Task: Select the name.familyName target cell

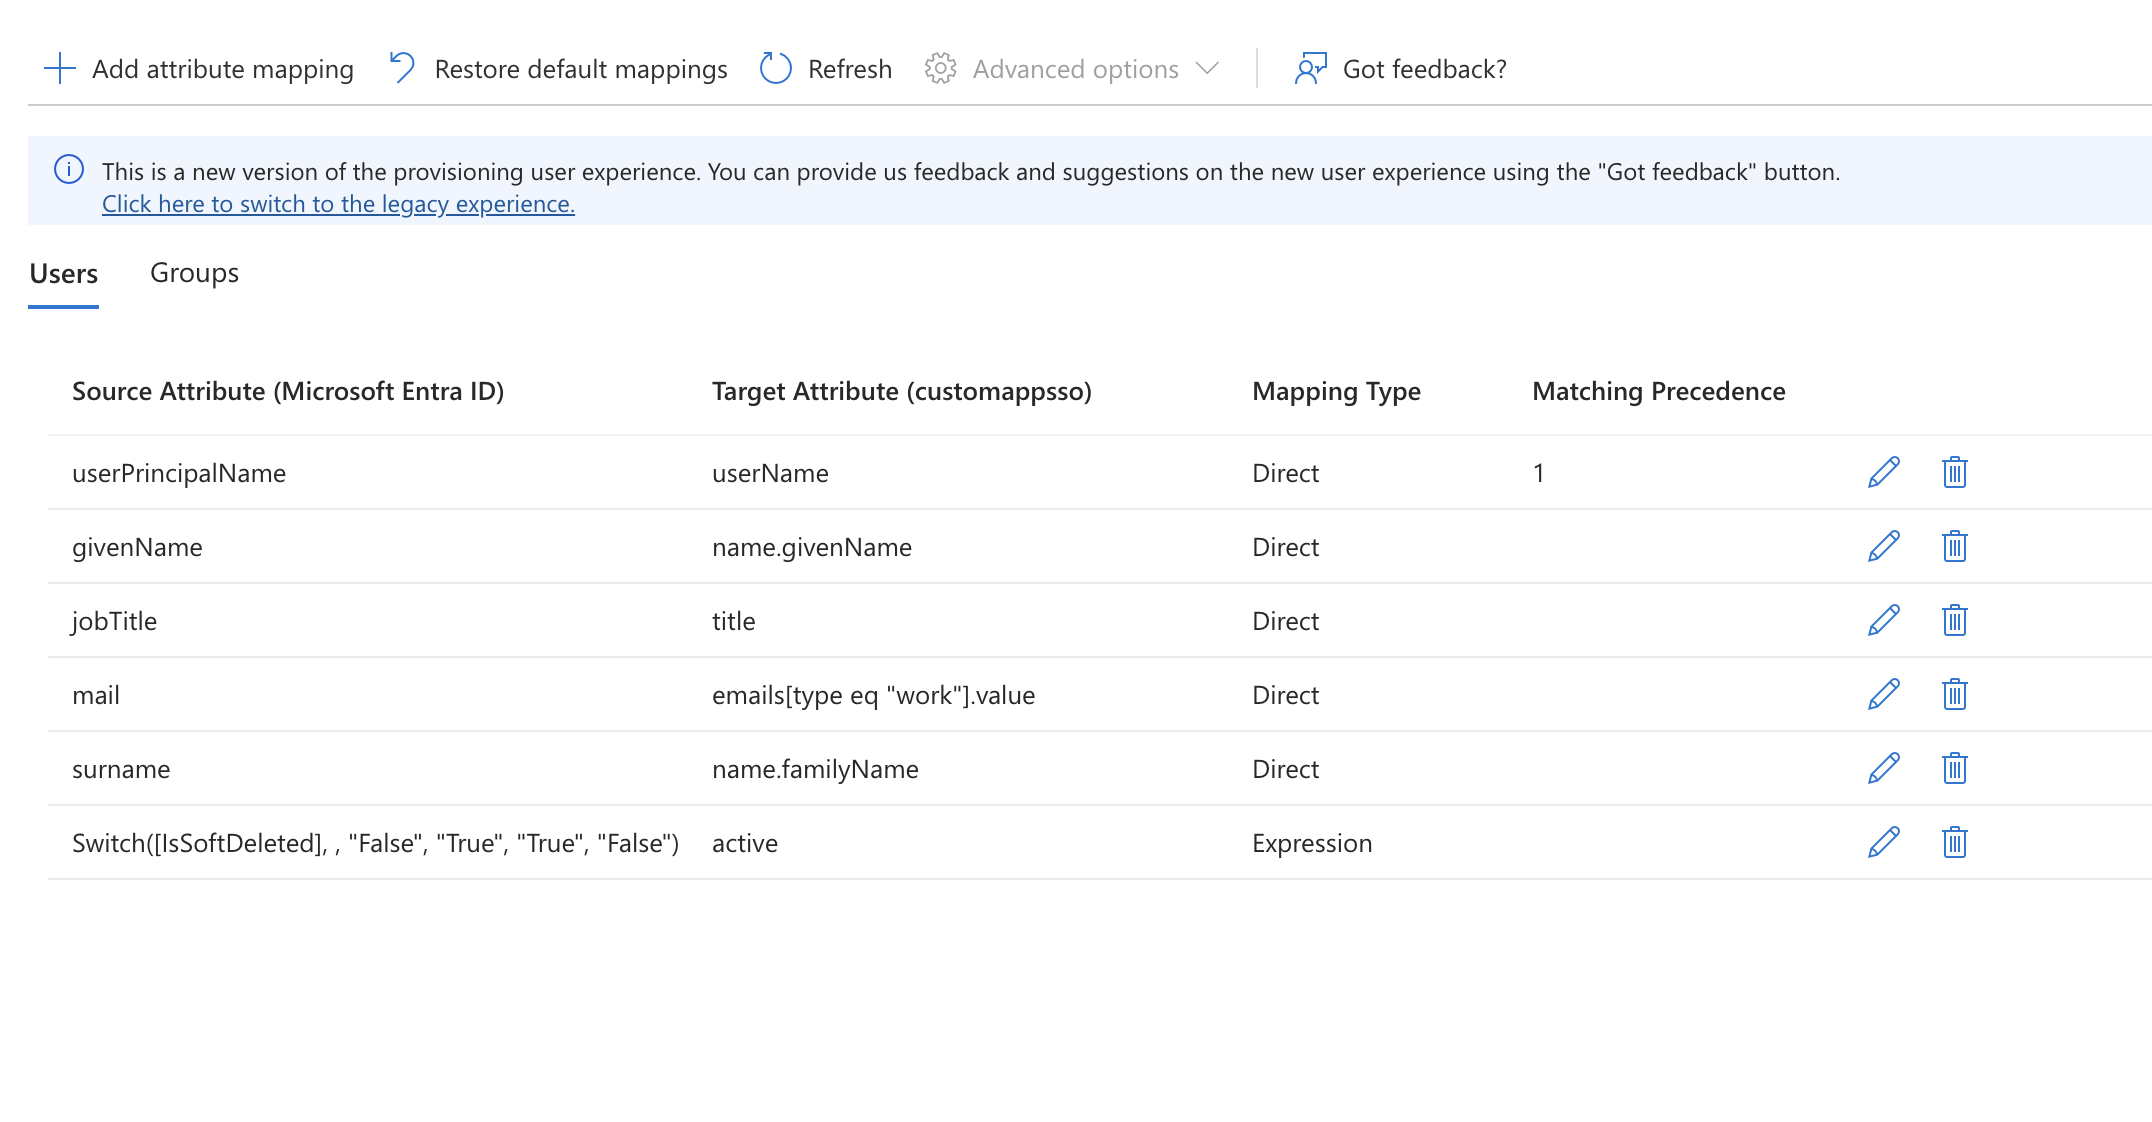Action: [815, 769]
